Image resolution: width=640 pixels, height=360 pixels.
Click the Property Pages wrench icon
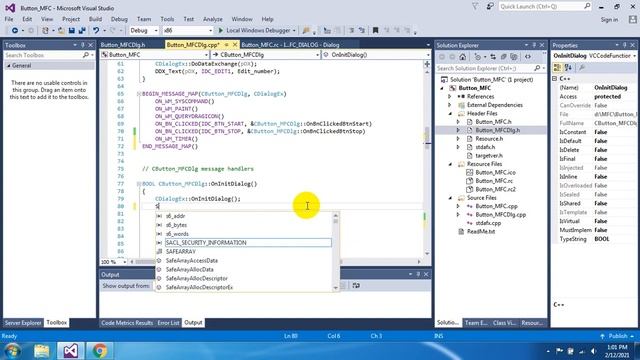[x=582, y=68]
